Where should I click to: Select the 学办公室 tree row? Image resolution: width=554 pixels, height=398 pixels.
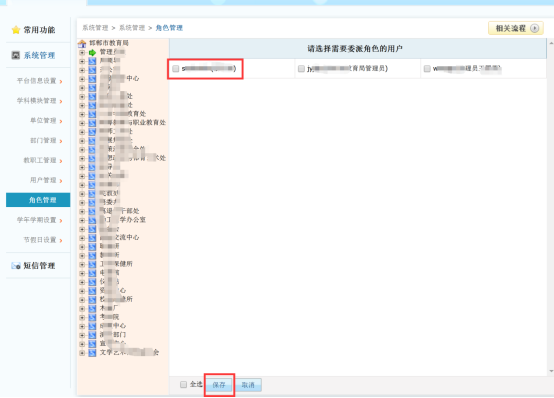pos(123,220)
